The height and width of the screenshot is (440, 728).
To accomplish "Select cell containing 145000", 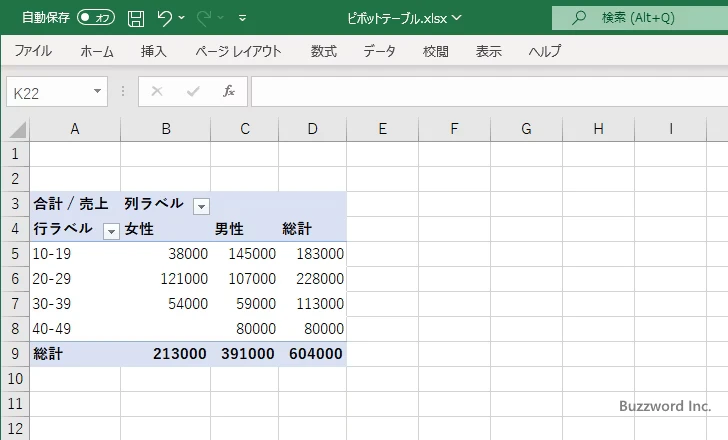I will coord(245,254).
